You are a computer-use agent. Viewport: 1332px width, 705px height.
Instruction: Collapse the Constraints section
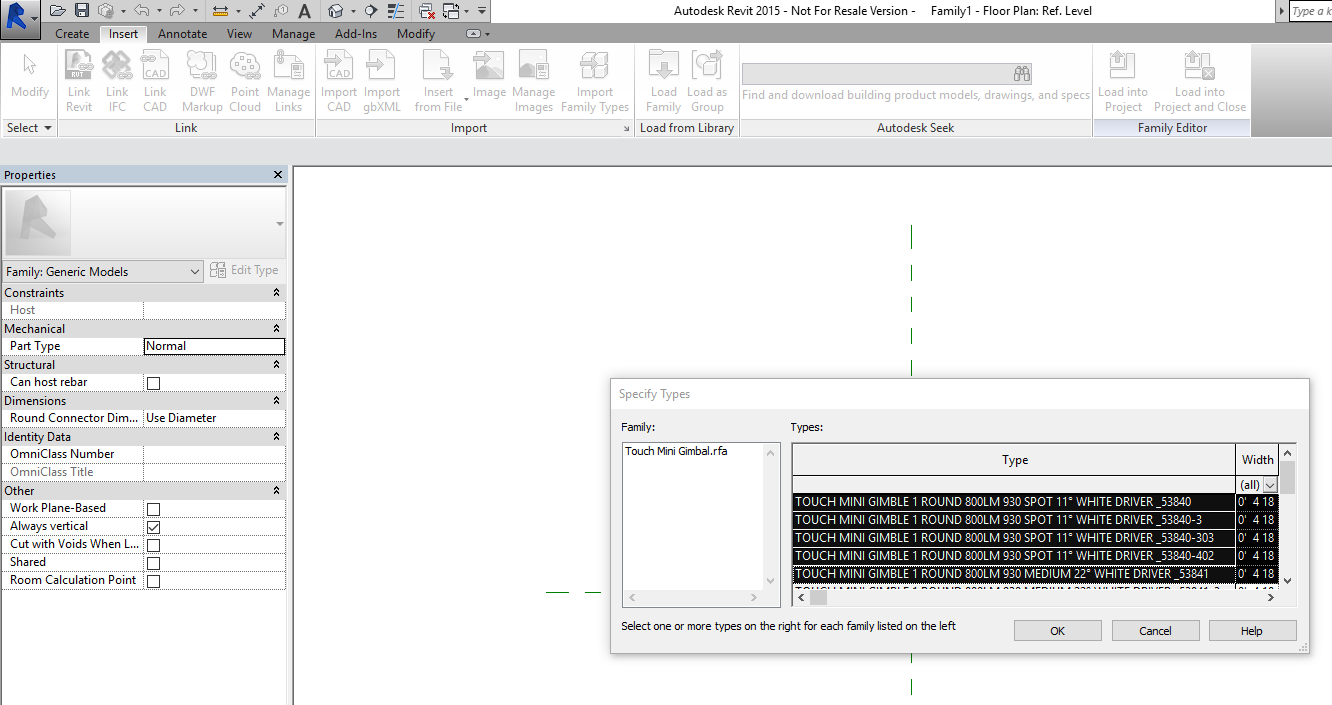(276, 293)
